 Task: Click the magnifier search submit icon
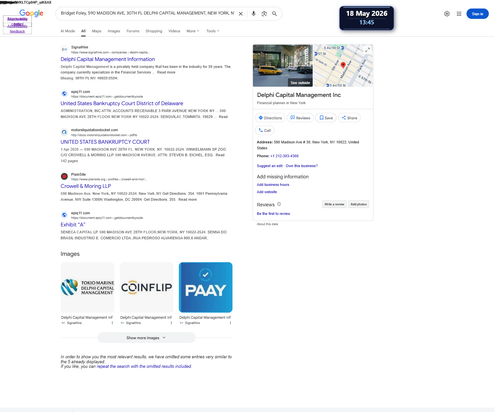(274, 14)
